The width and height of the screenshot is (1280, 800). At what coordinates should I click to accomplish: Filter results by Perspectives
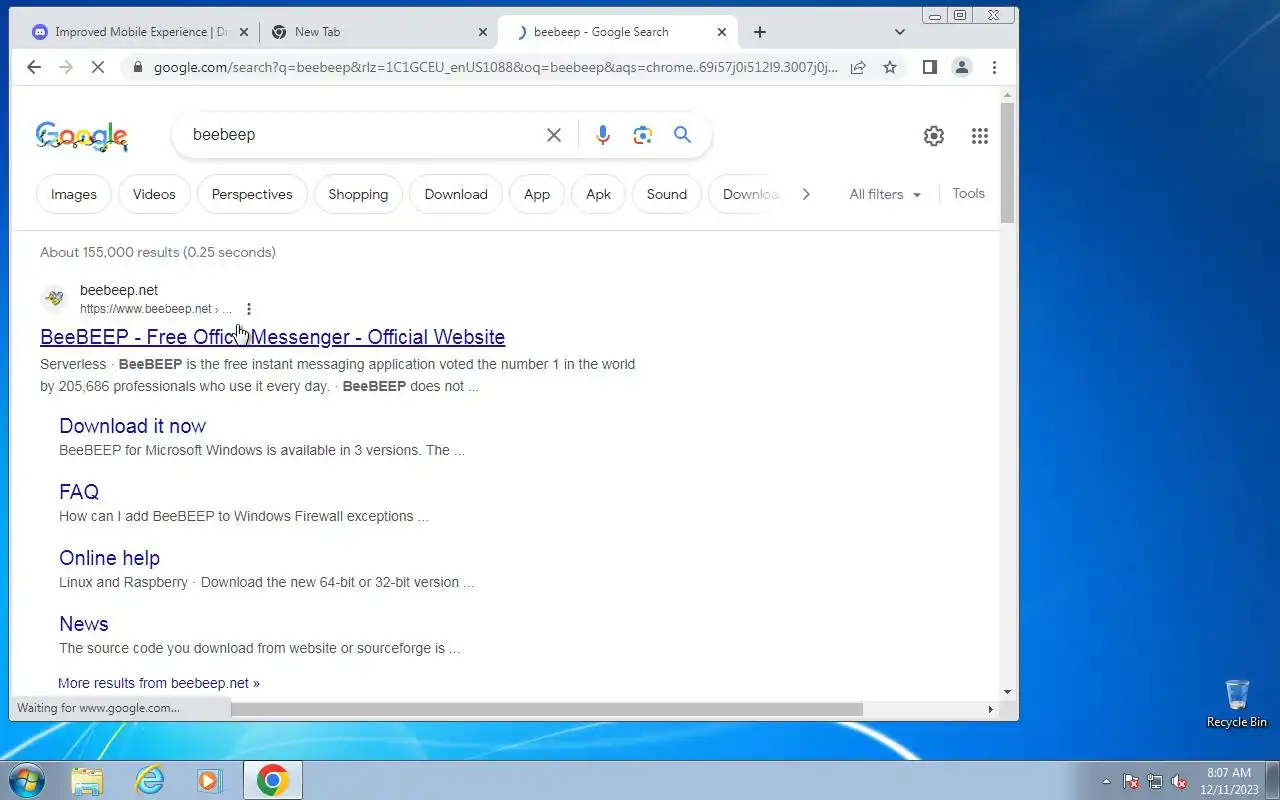tap(252, 194)
